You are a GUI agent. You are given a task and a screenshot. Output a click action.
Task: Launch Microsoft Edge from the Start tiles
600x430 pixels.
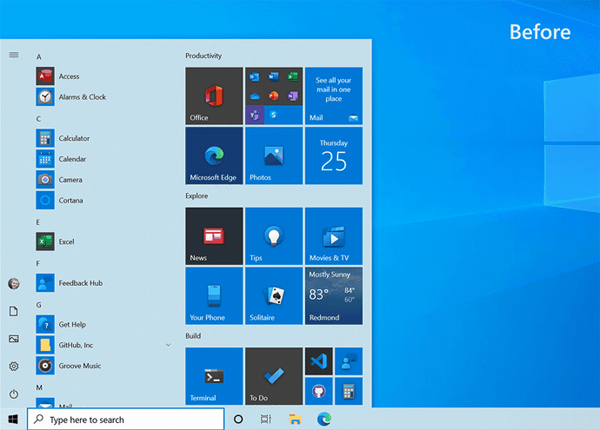(214, 155)
